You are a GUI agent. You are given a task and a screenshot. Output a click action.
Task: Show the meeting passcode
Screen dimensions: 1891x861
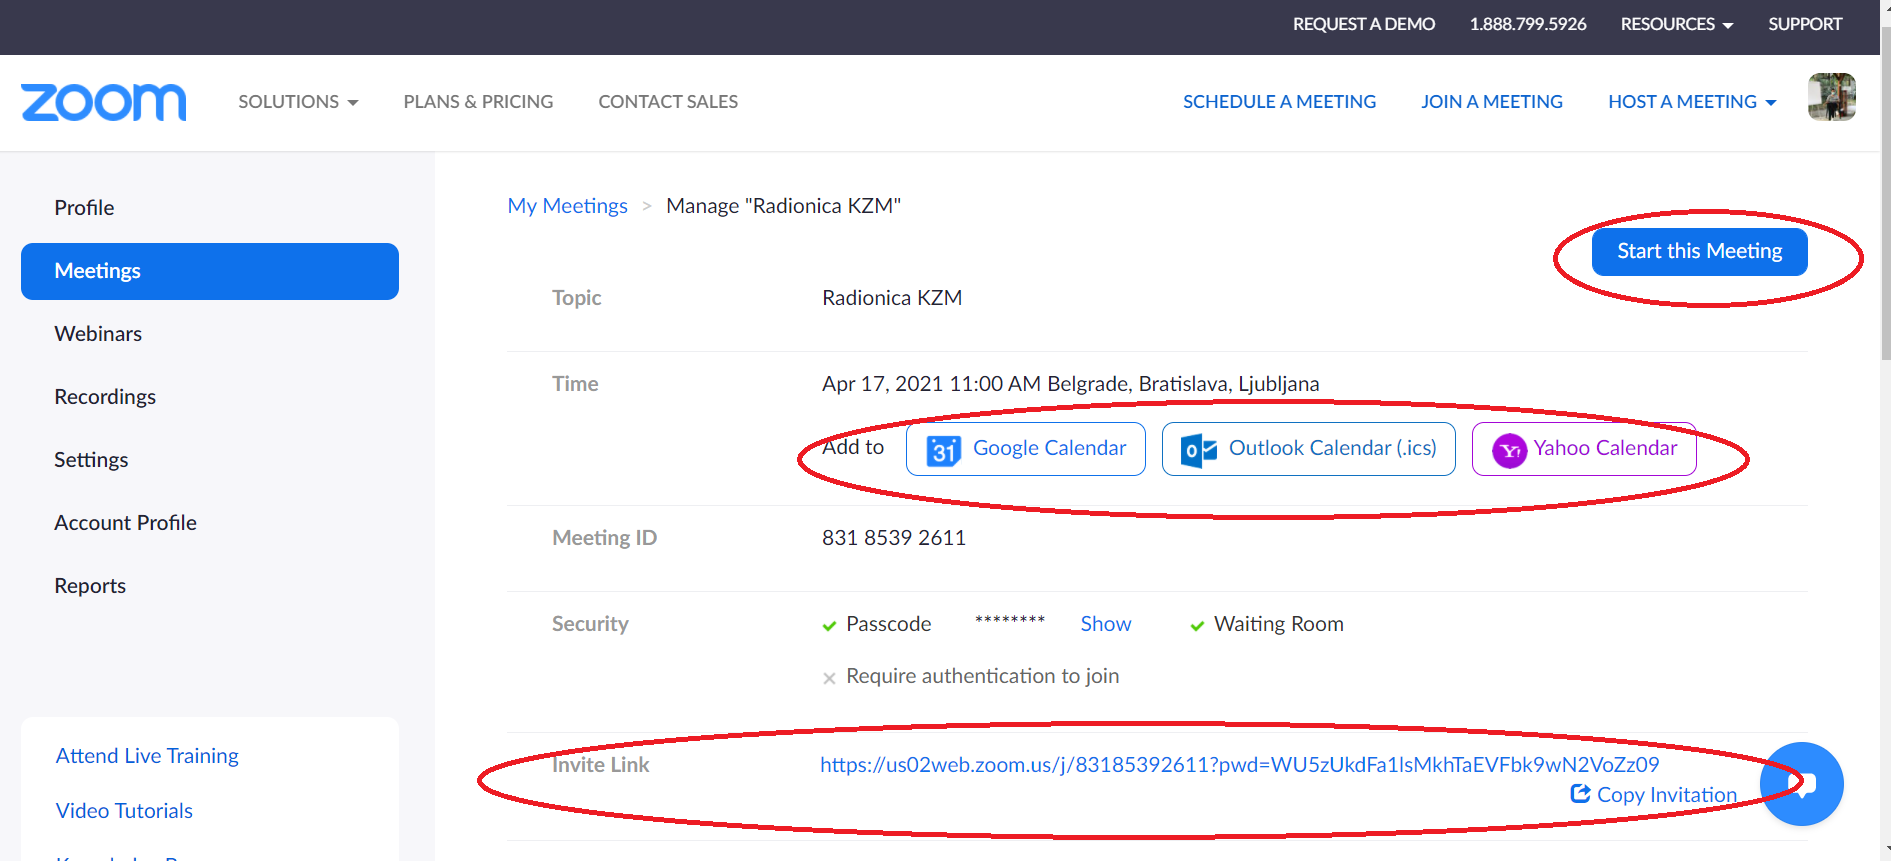[1105, 624]
